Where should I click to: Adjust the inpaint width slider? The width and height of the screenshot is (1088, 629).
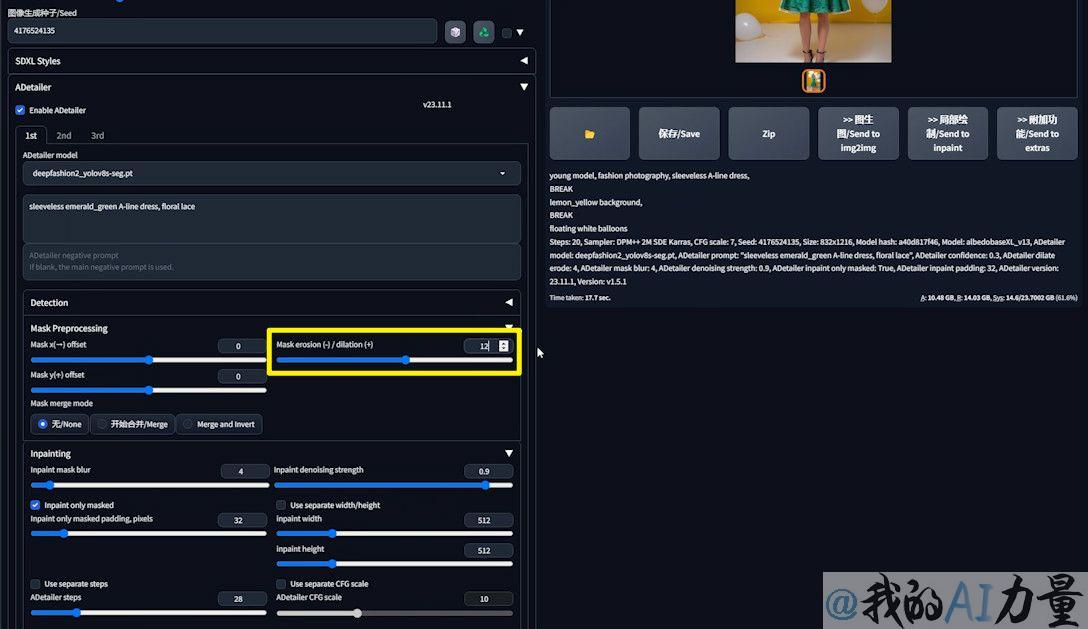(x=394, y=534)
